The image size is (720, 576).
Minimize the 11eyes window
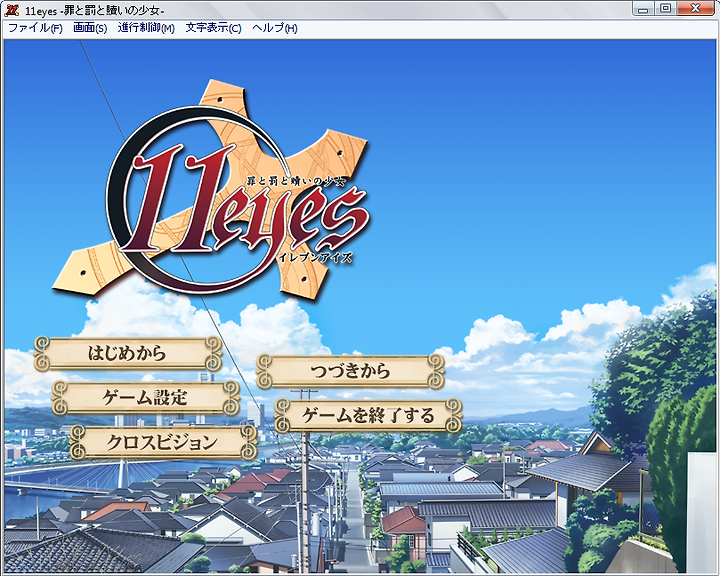pos(643,8)
